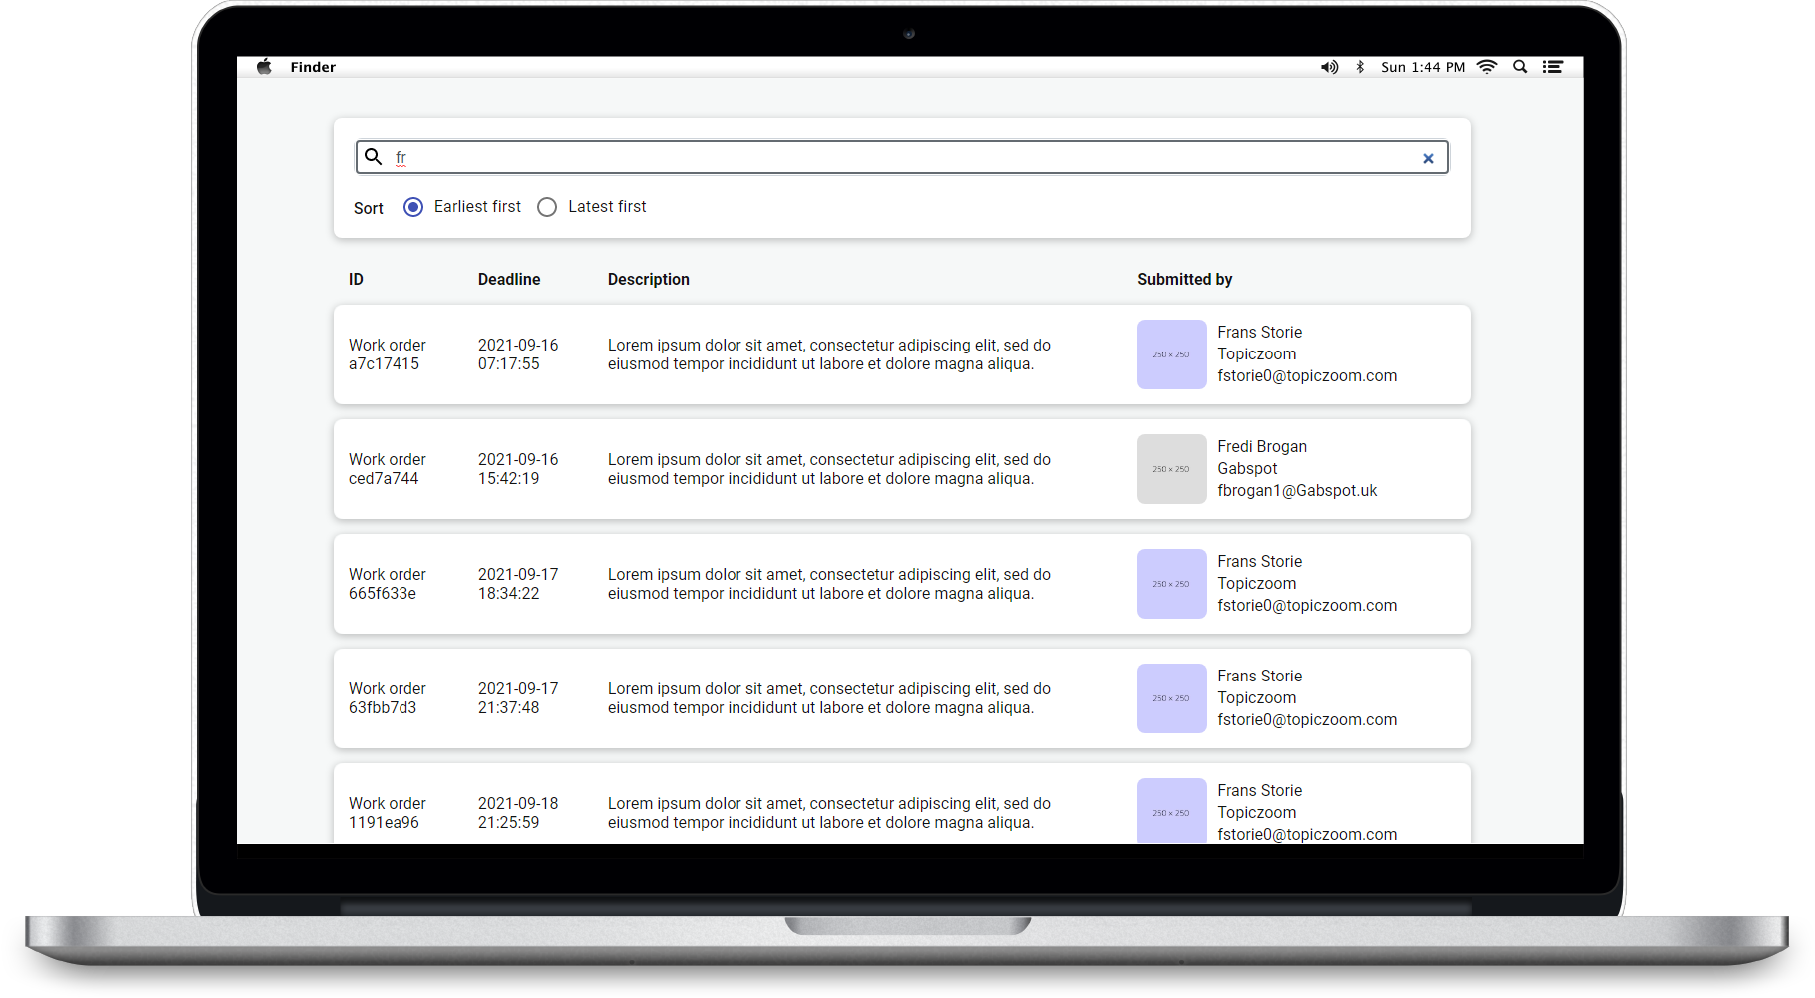Image resolution: width=1815 pixels, height=998 pixels.
Task: Open Bluetooth status in menu bar
Action: click(1360, 67)
